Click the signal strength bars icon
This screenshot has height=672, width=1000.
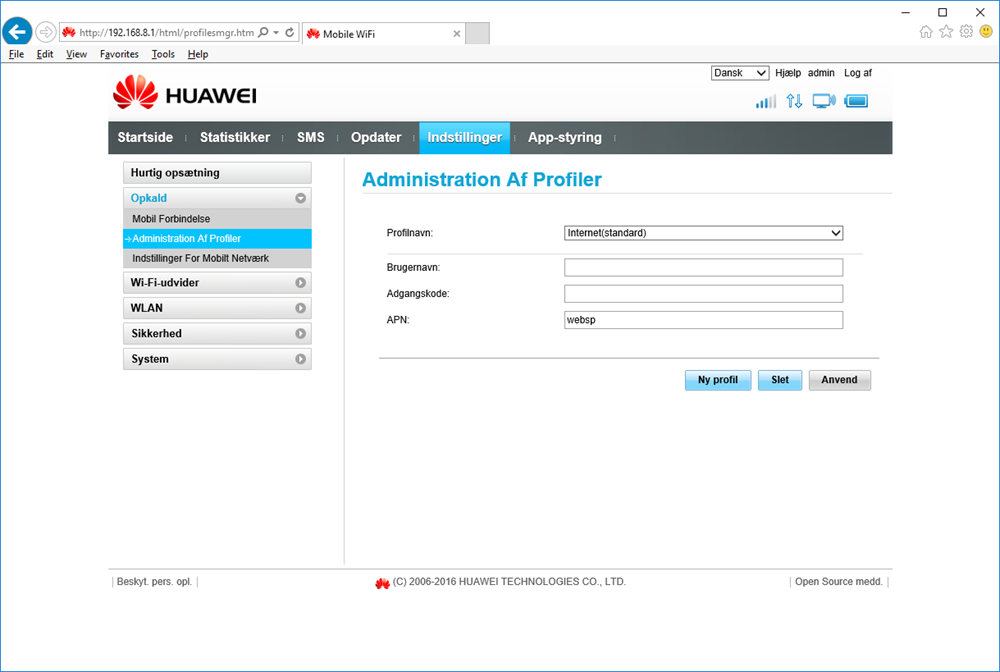(x=766, y=101)
